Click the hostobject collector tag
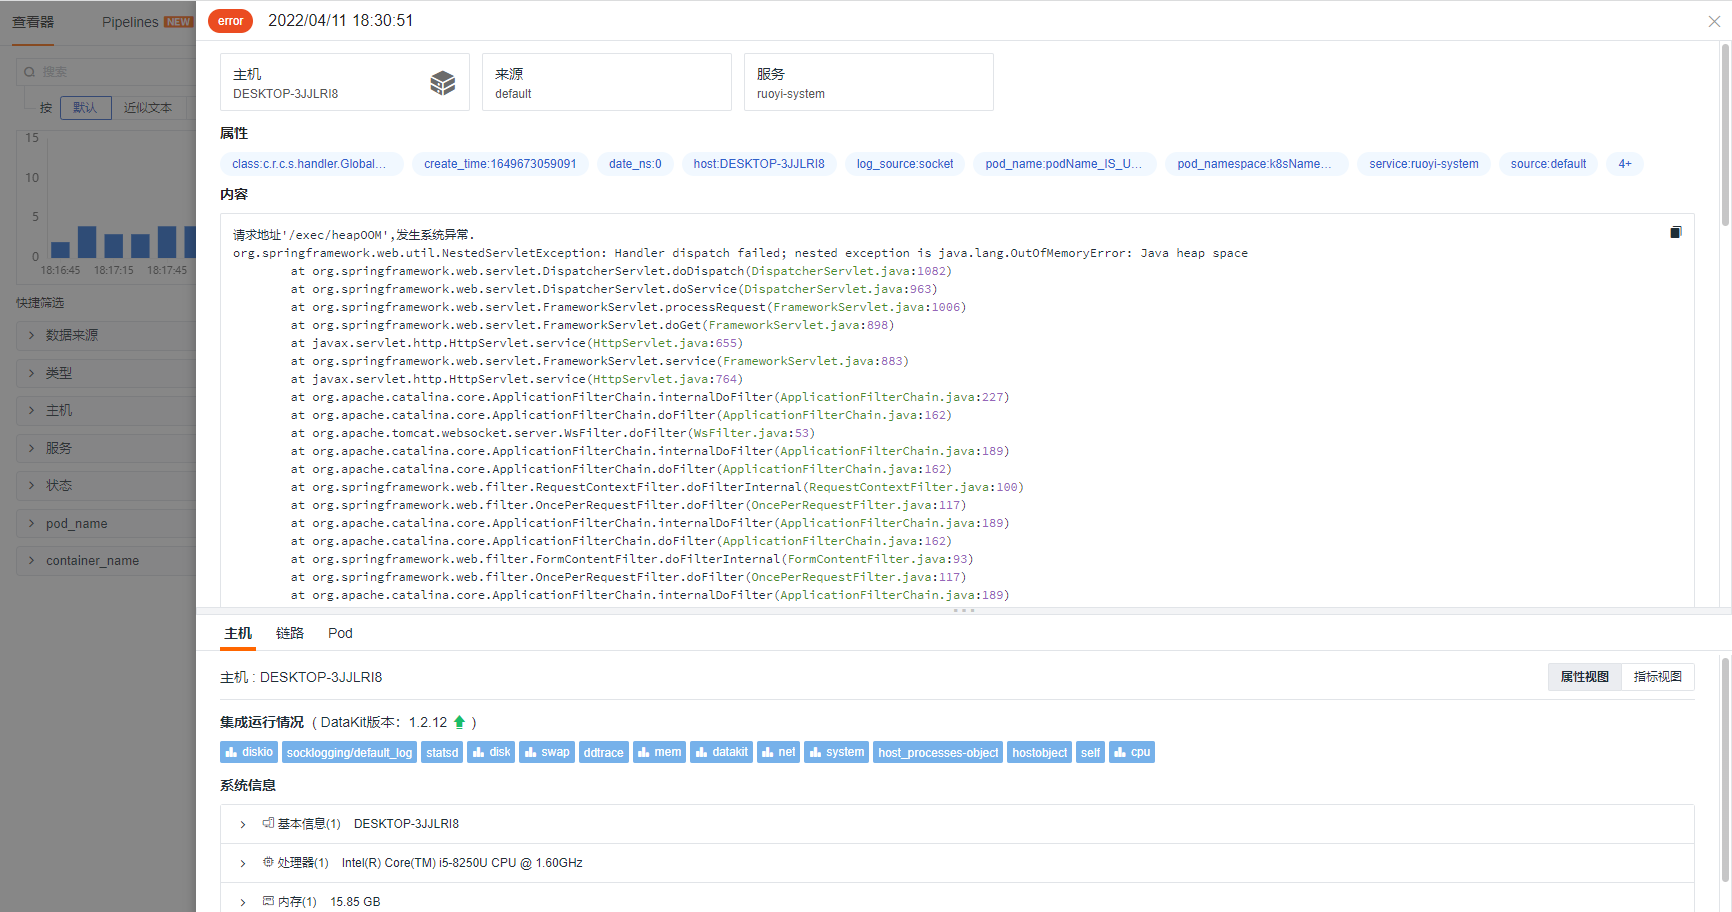Screen dimensions: 1732x912 [x=1040, y=752]
